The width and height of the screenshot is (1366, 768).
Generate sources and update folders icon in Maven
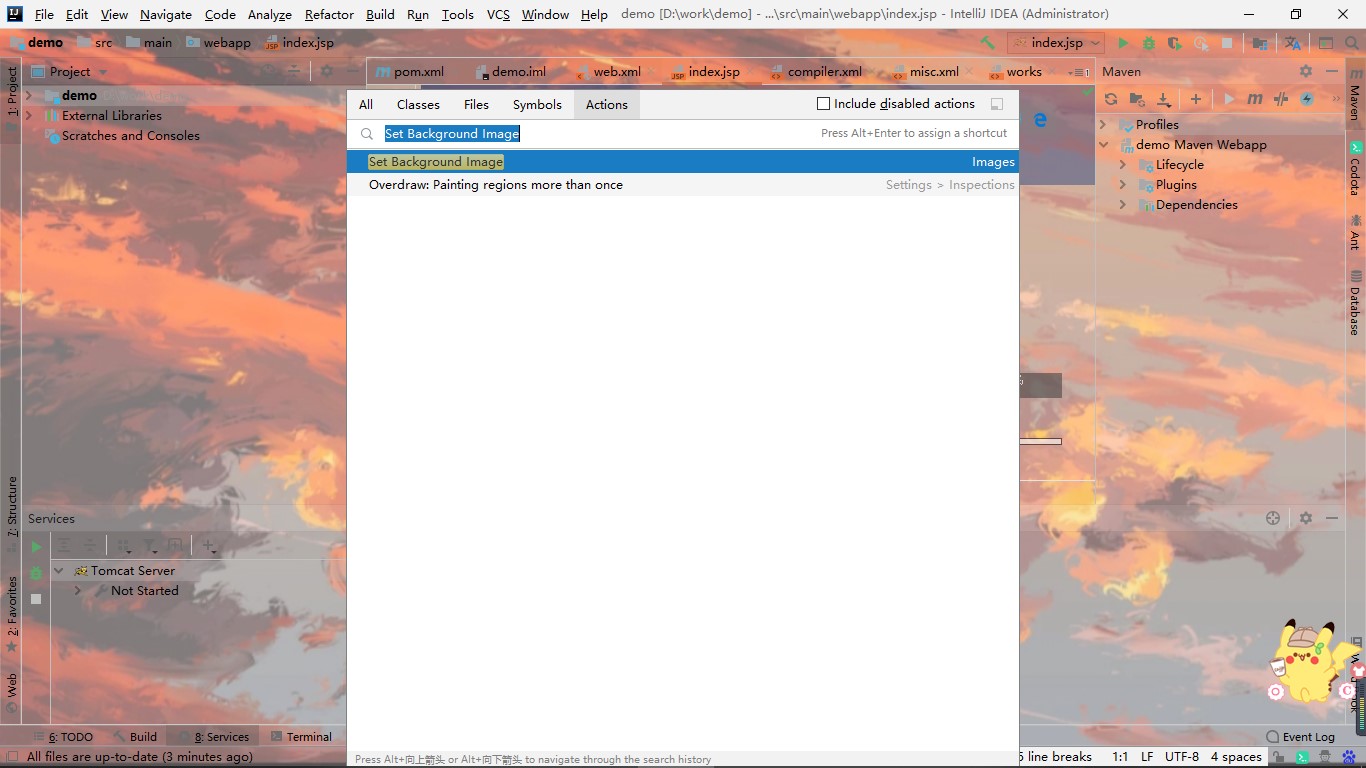pos(1137,99)
